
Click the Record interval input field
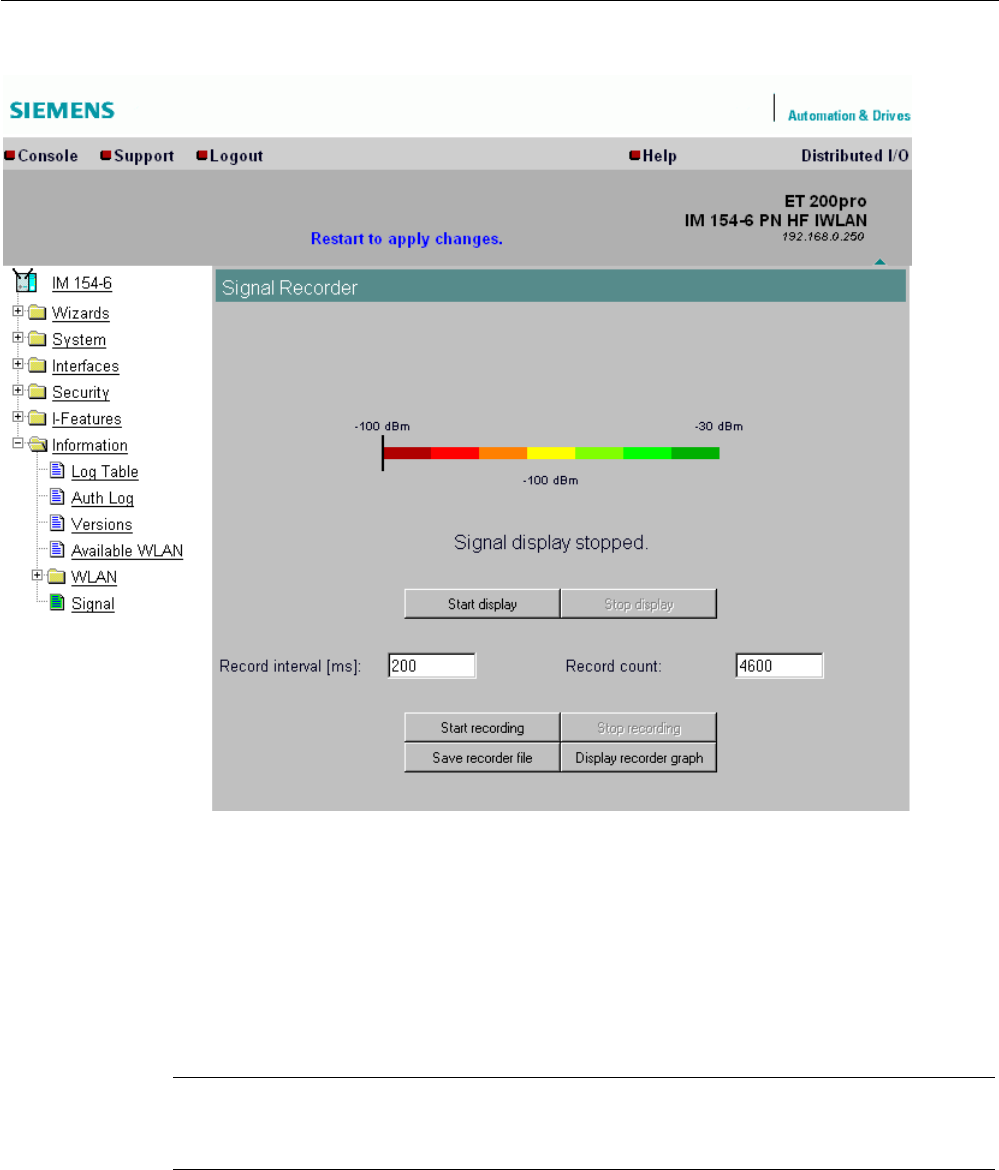click(x=432, y=666)
